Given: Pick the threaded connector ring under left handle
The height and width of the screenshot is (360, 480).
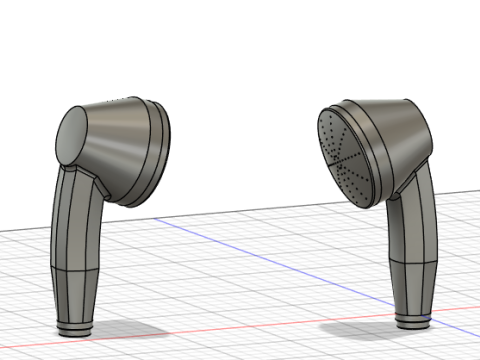Looking at the screenshot, I should (74, 328).
